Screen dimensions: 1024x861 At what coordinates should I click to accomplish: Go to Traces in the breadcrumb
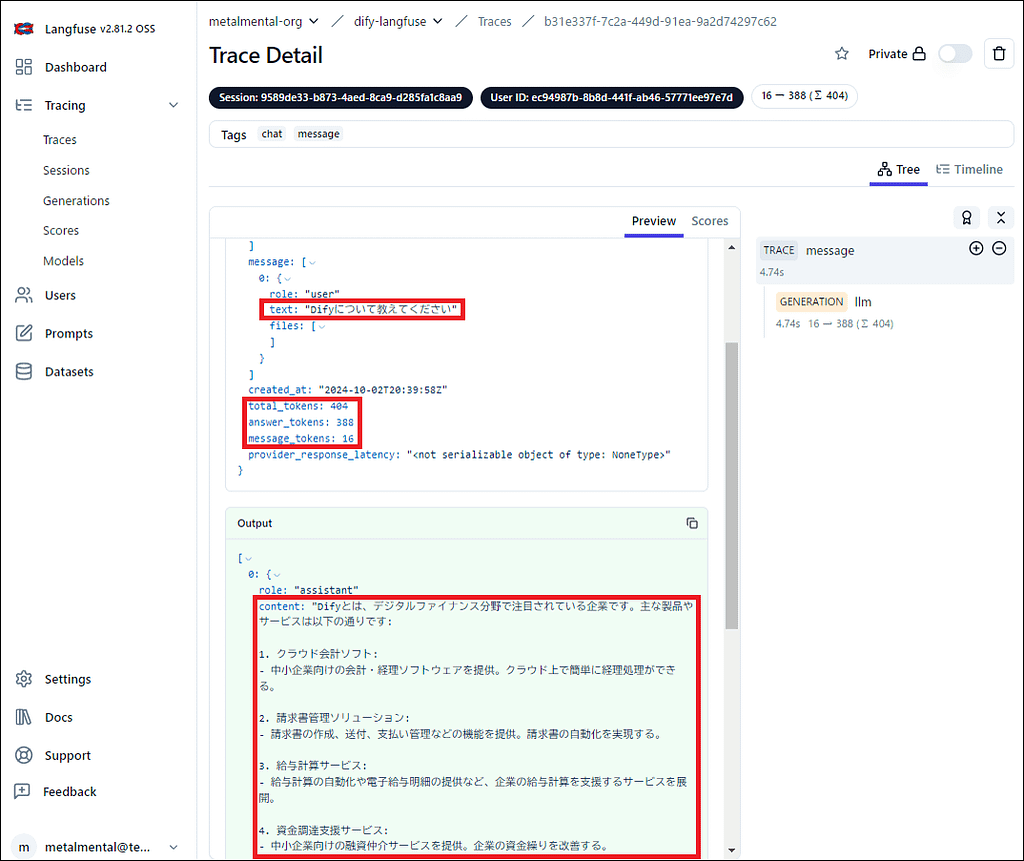(493, 21)
